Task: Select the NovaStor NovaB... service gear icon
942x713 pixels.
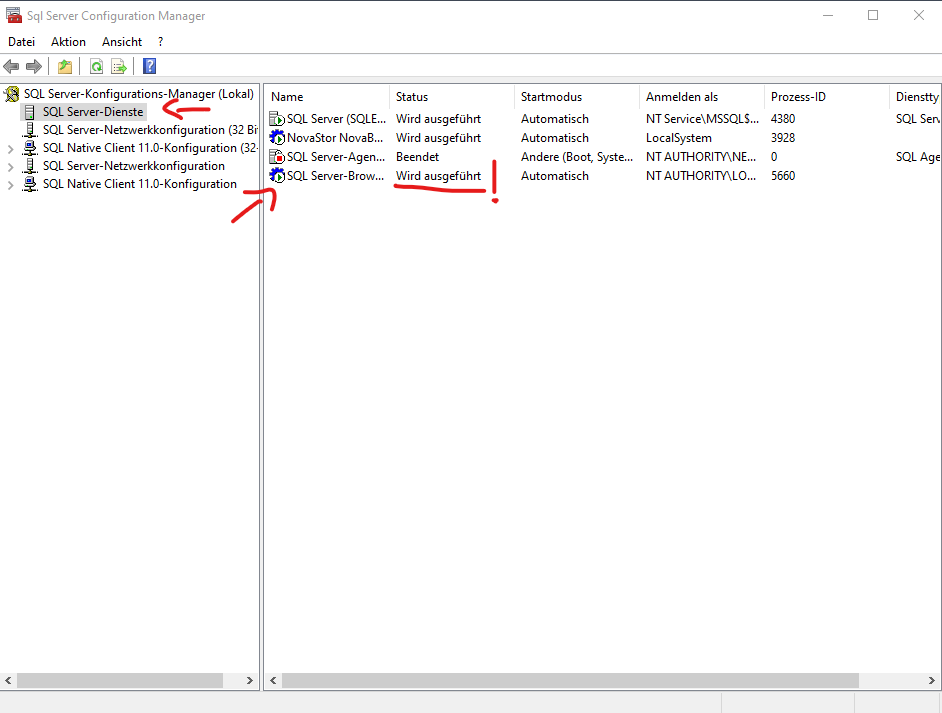Action: [277, 138]
